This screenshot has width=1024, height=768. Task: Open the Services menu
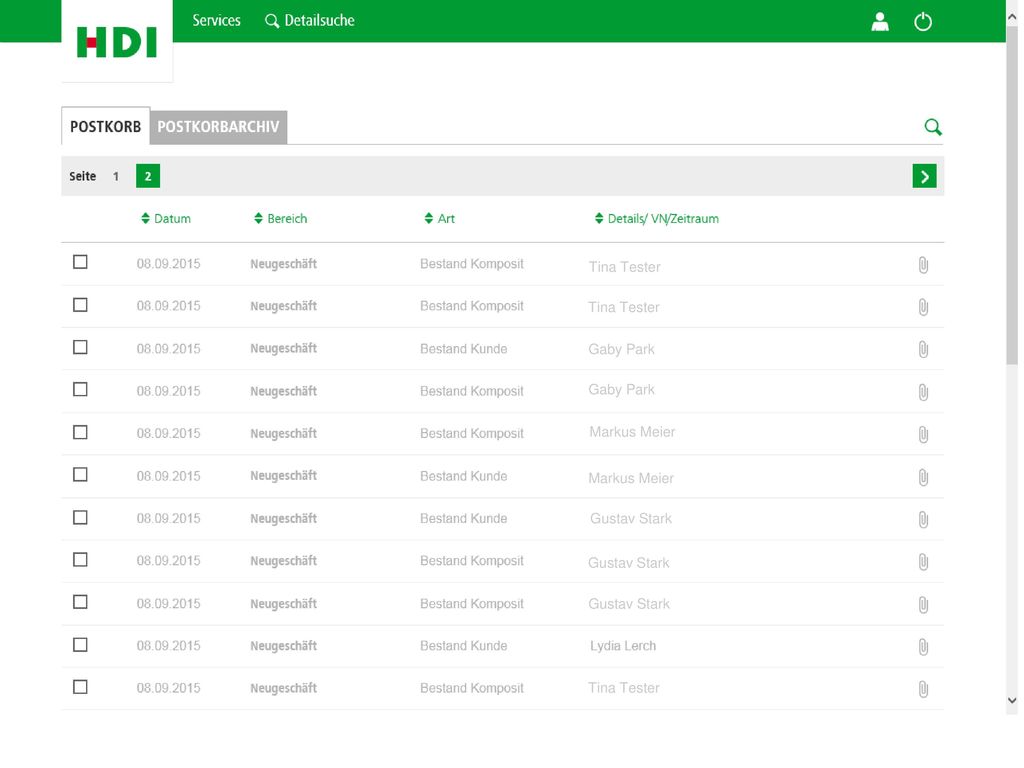click(x=216, y=21)
